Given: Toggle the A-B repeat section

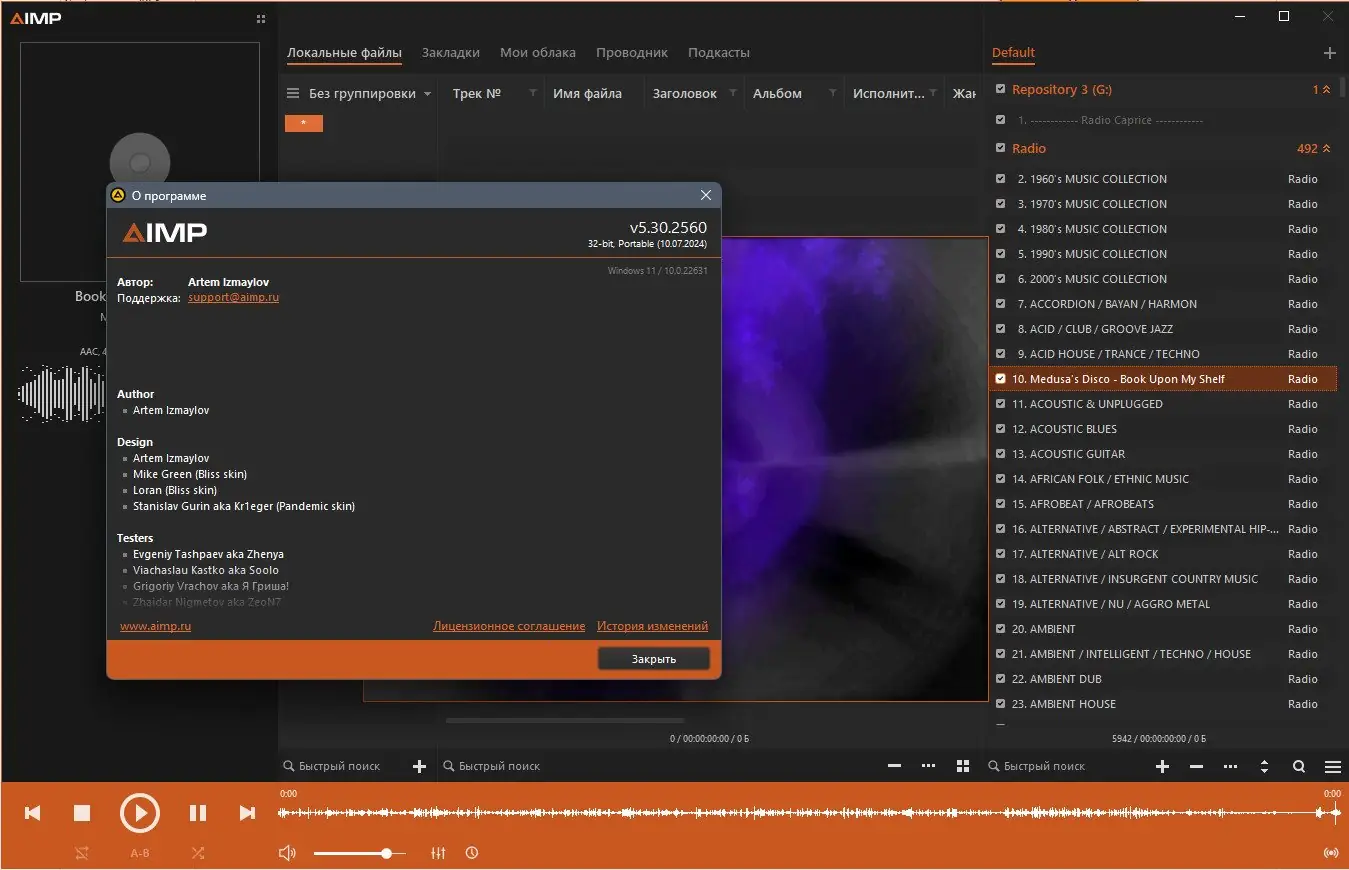Looking at the screenshot, I should click(x=140, y=853).
